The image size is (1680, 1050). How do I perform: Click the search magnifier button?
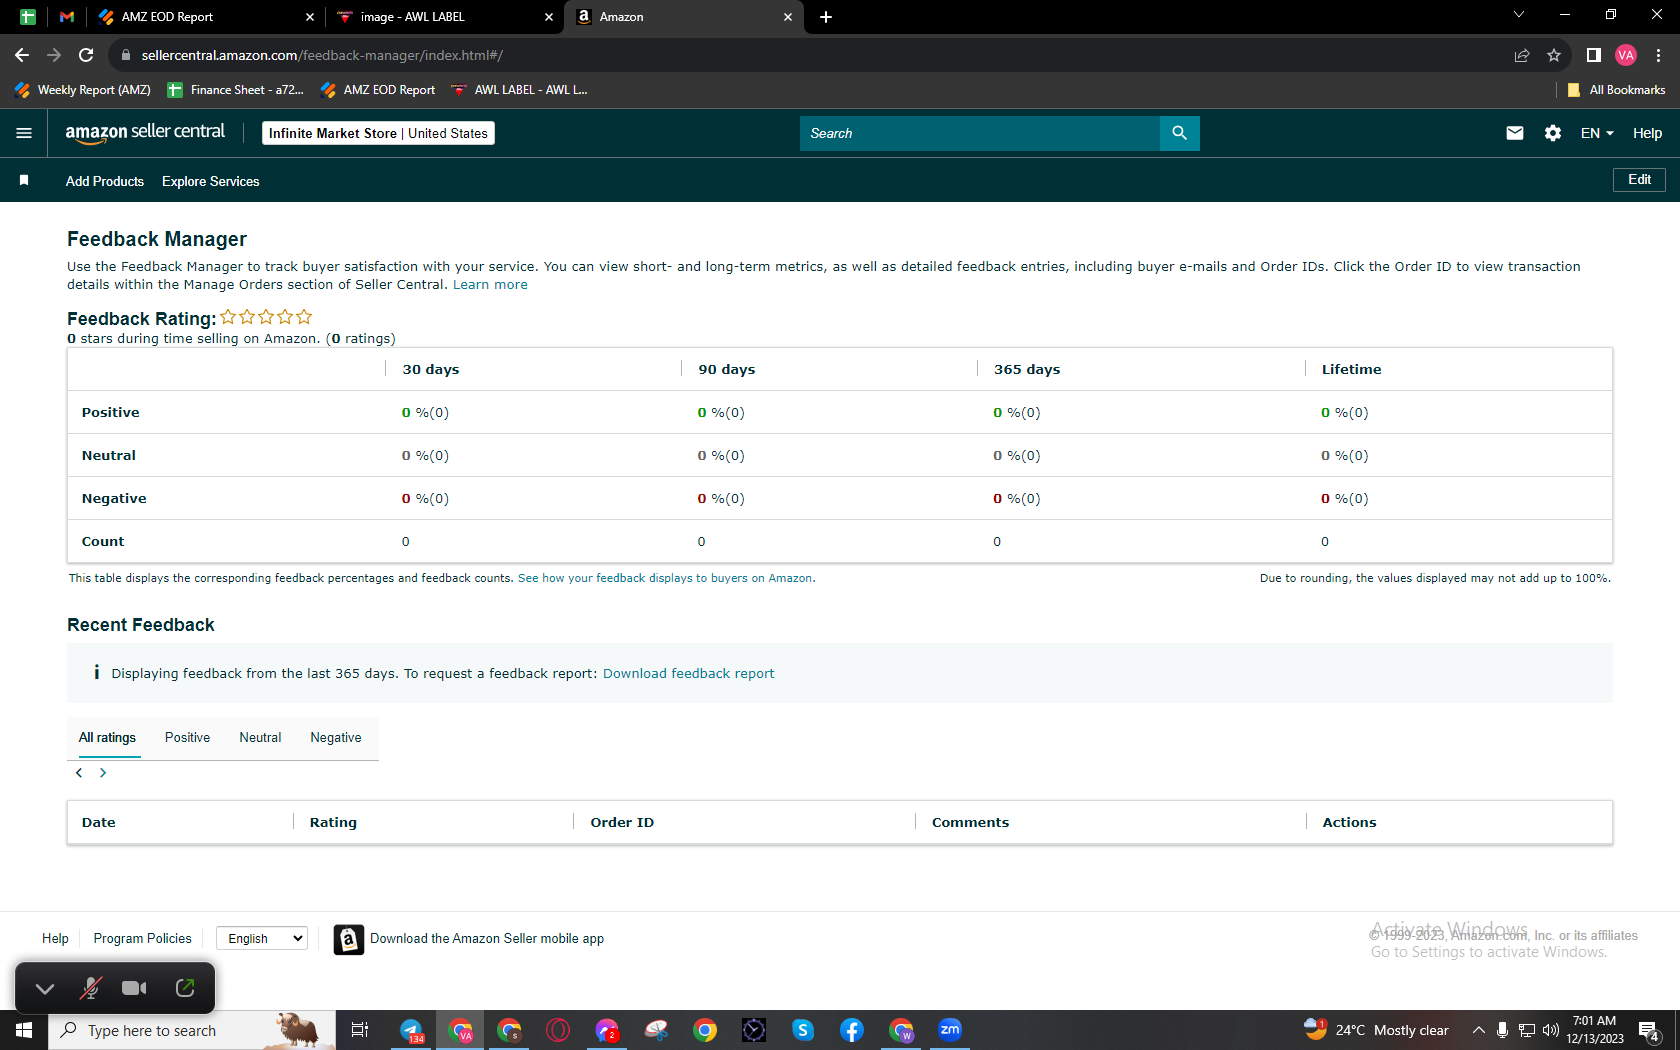tap(1180, 133)
